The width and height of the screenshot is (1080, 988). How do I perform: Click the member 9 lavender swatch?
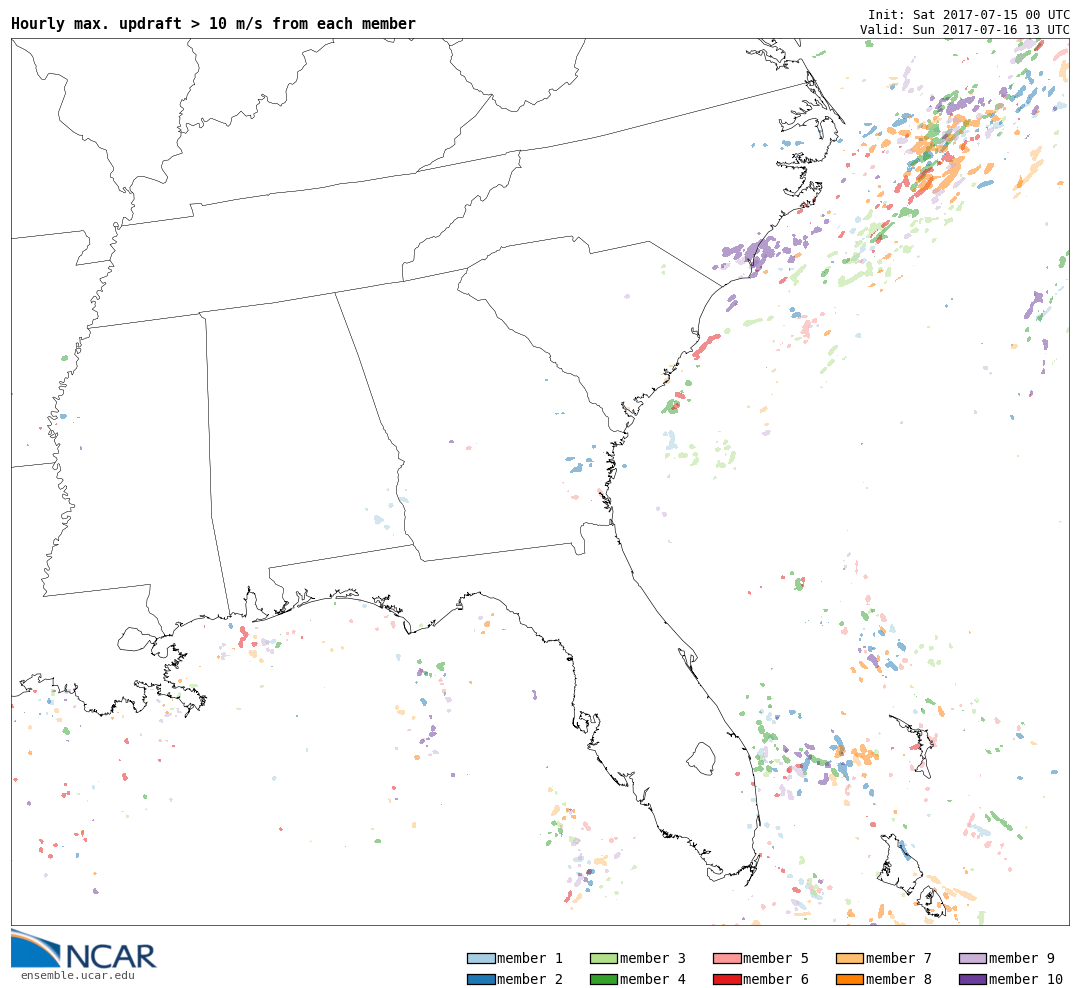point(973,958)
